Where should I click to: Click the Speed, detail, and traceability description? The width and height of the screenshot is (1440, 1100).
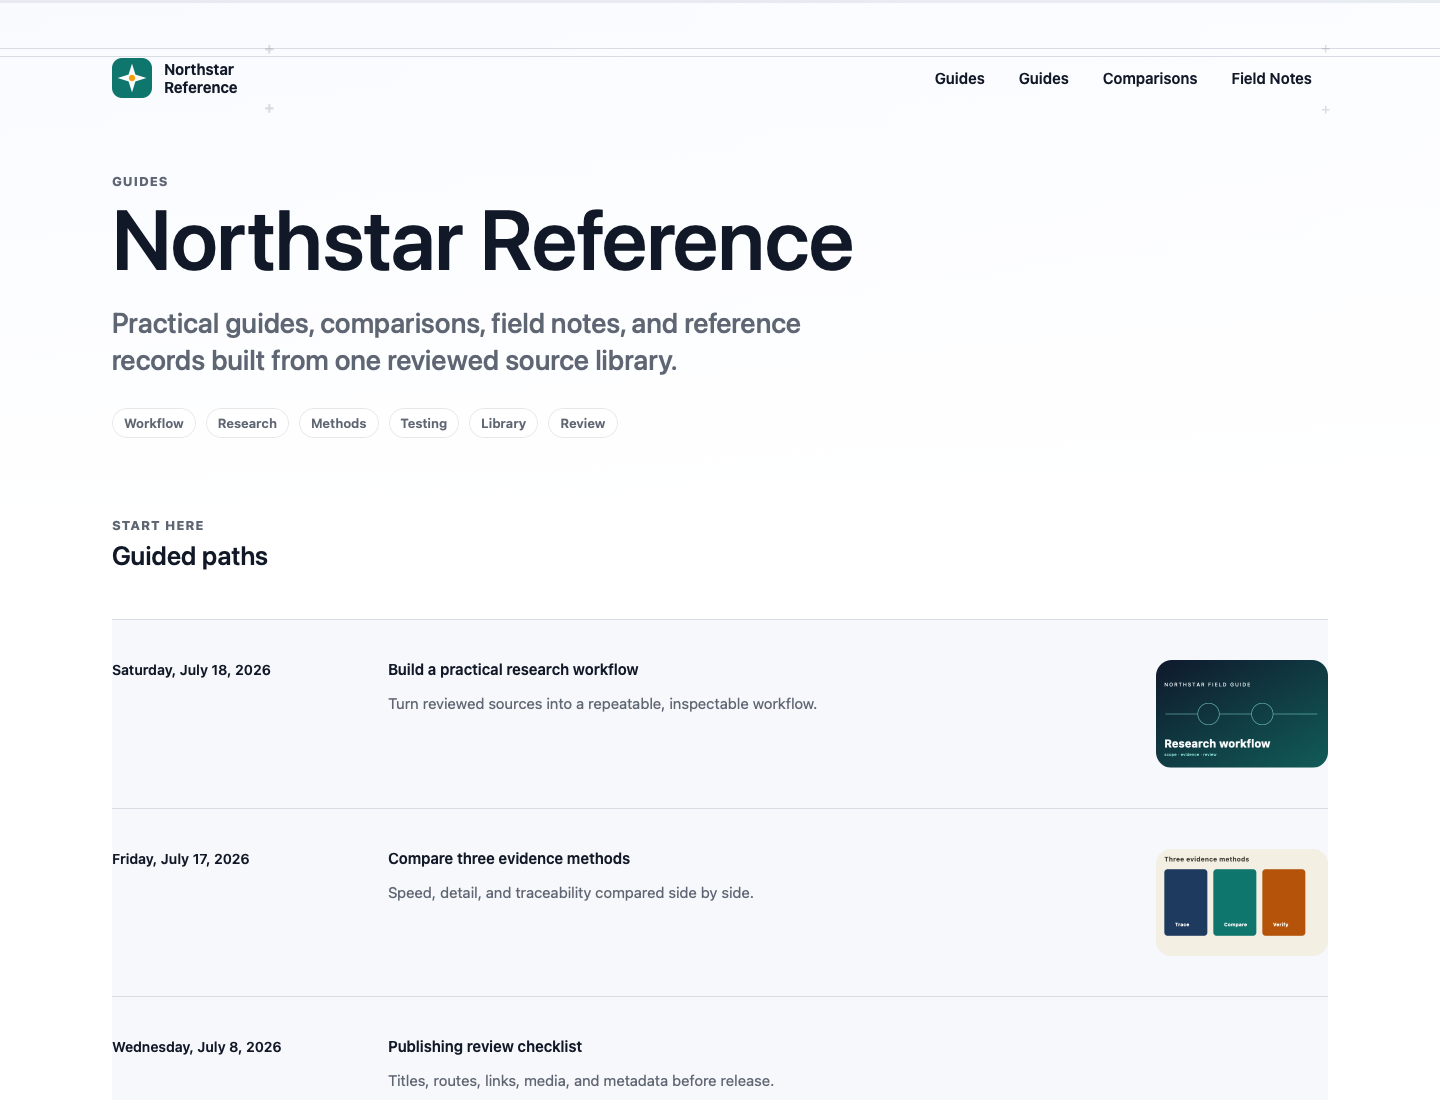click(x=571, y=893)
